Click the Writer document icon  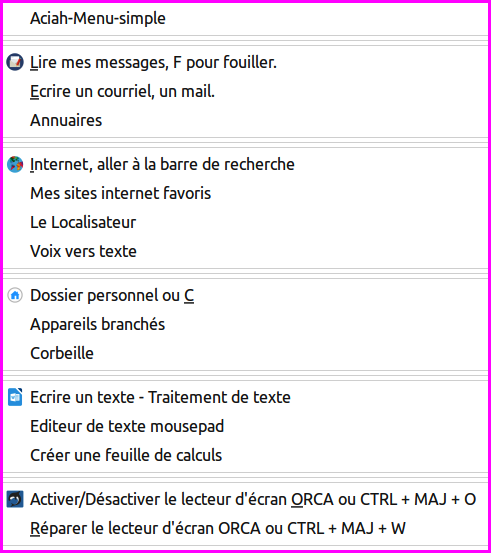15,397
